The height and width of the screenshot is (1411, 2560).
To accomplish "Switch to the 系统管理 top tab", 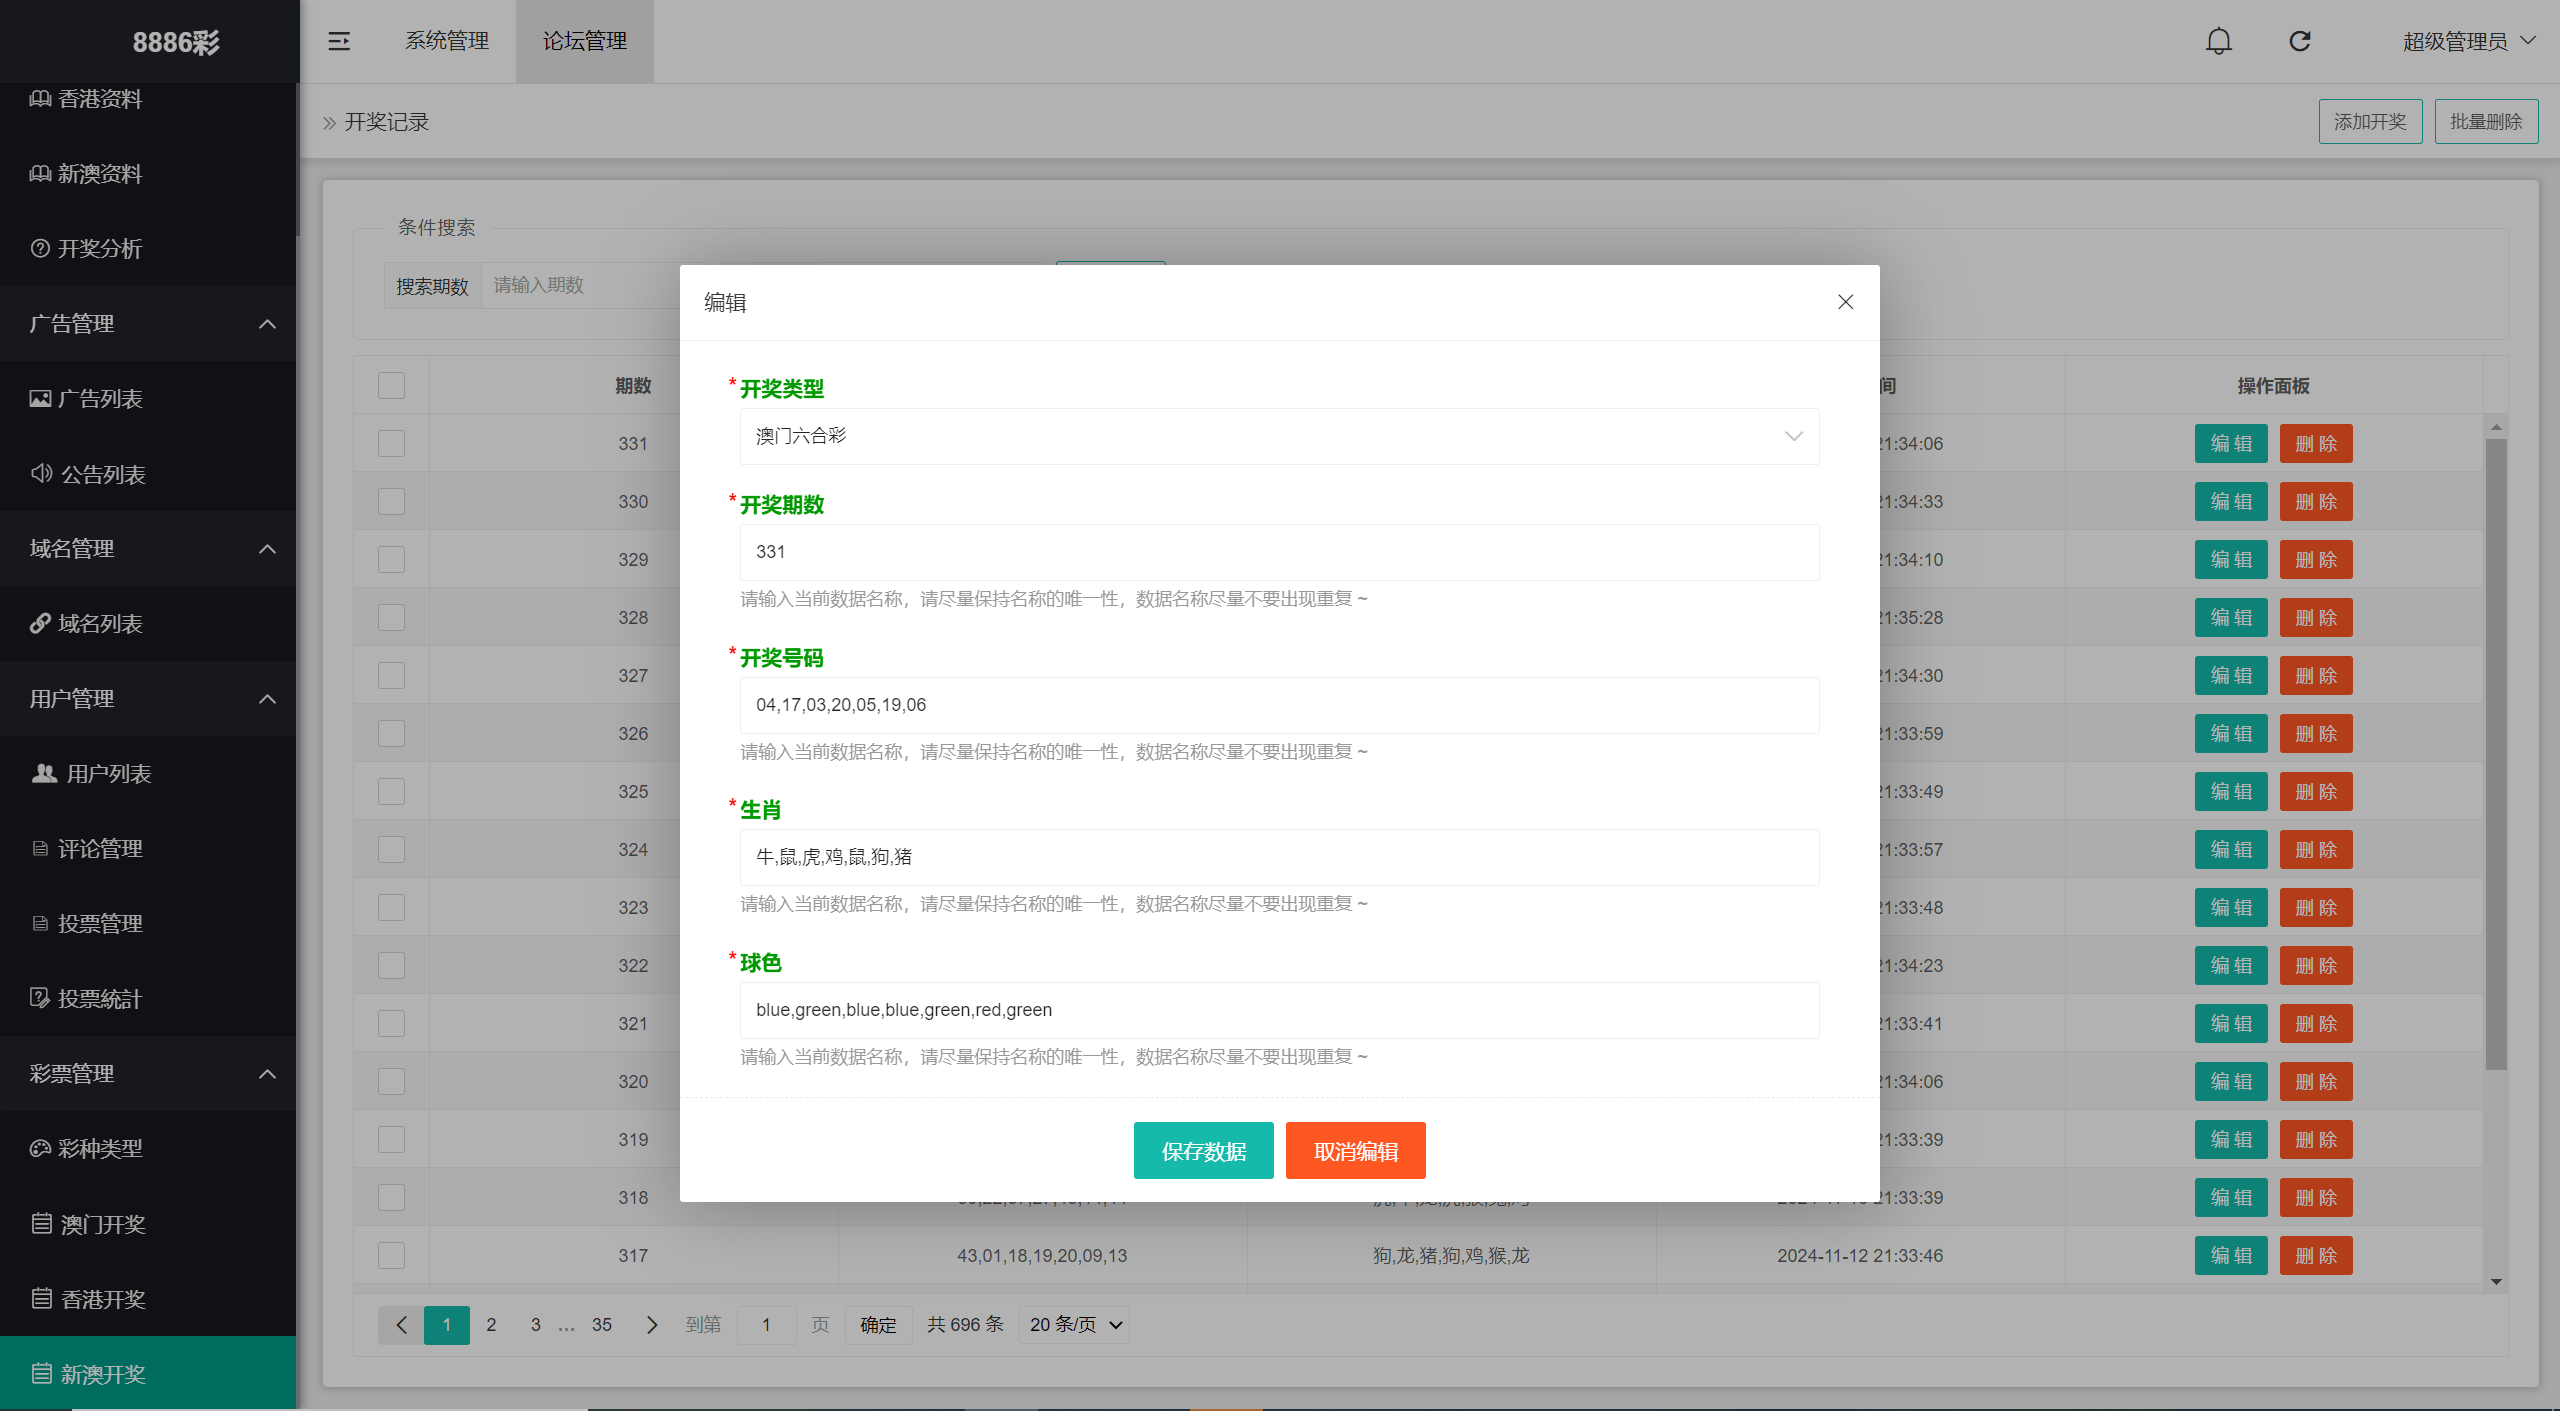I will pos(446,41).
